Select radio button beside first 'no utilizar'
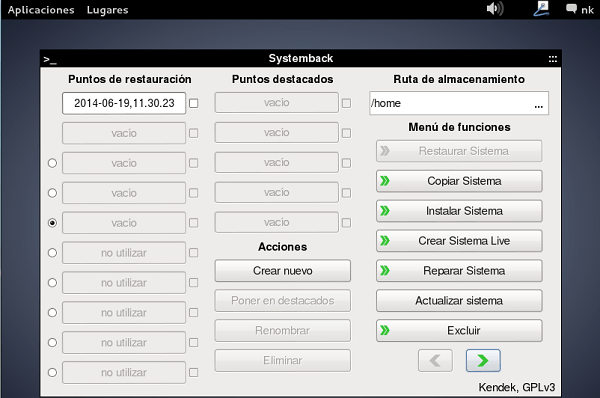This screenshot has height=398, width=600. click(x=52, y=253)
